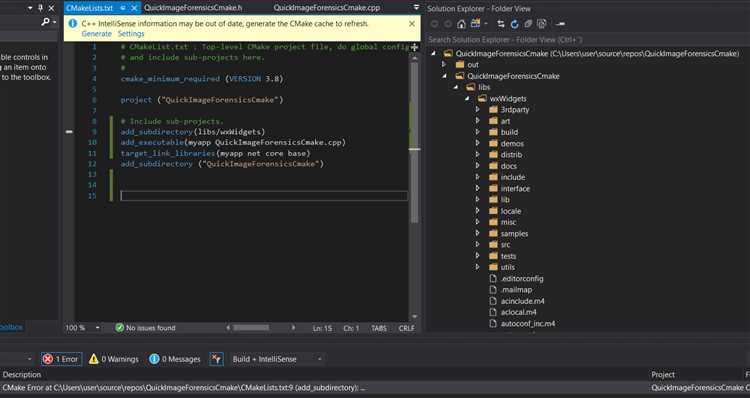Pin the CMakeLists.txt tab
This screenshot has height=398, width=750.
[123, 8]
